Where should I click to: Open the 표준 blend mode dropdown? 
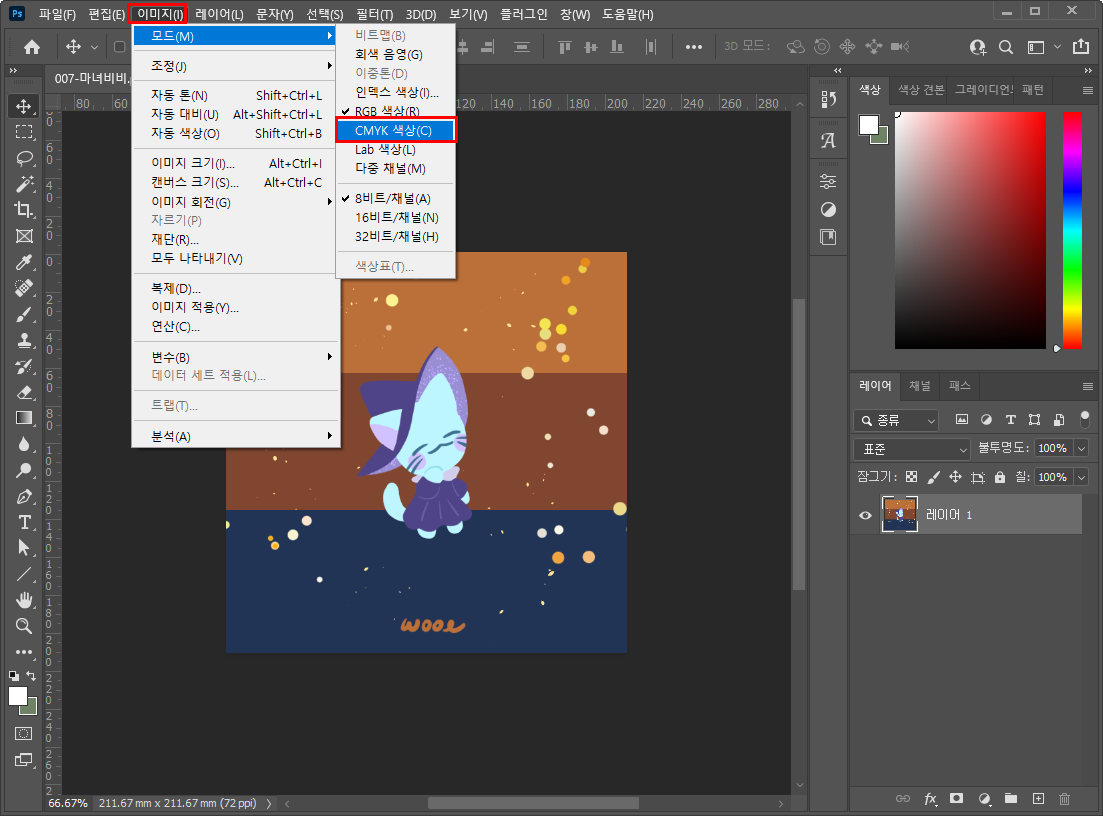tap(912, 449)
